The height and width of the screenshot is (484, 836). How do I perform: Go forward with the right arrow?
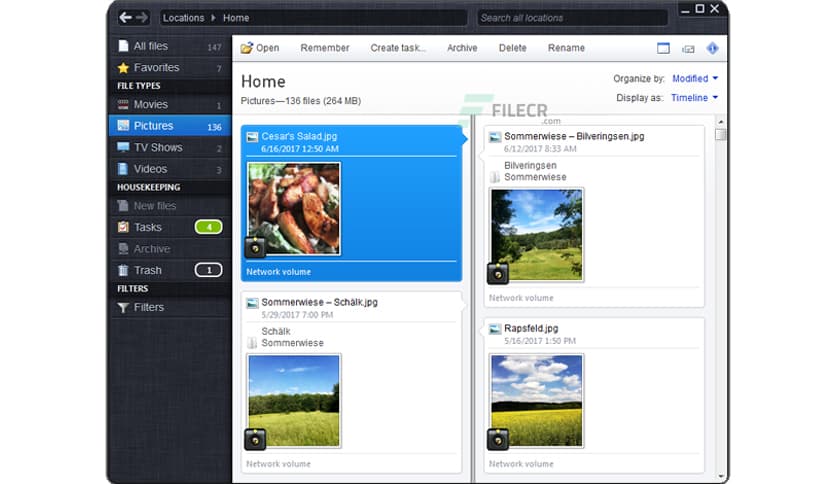point(142,18)
